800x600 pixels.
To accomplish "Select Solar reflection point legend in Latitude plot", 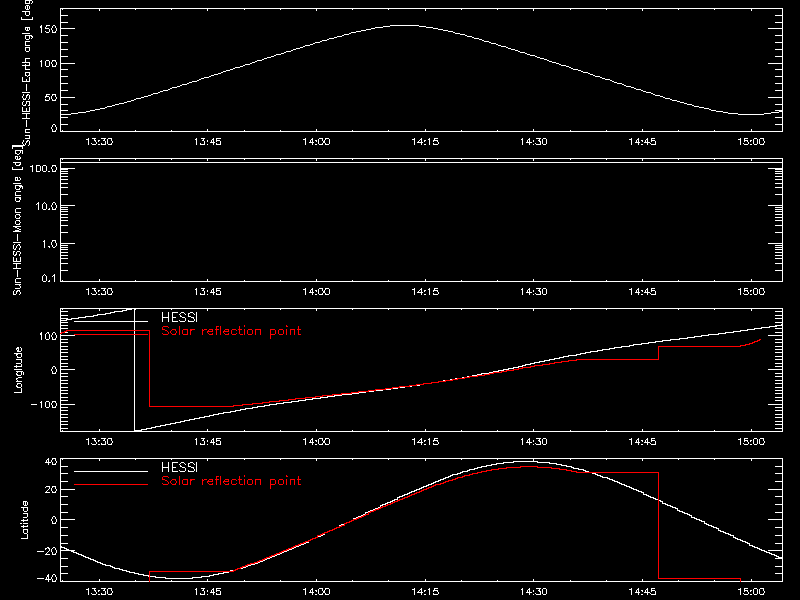I will [x=231, y=481].
